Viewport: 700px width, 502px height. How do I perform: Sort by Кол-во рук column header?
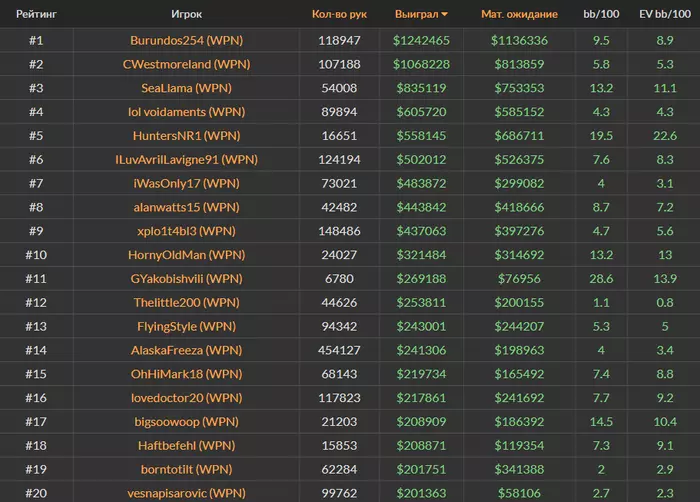[x=339, y=14]
